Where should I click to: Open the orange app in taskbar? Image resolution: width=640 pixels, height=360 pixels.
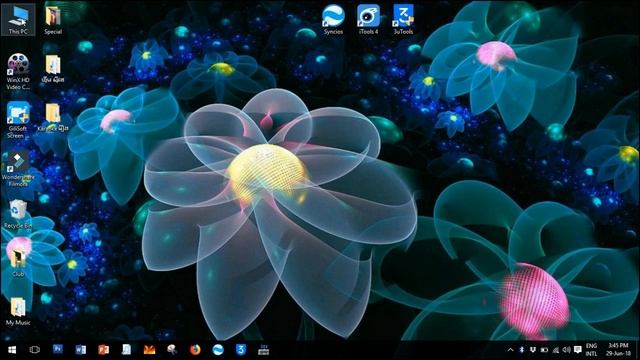point(149,350)
